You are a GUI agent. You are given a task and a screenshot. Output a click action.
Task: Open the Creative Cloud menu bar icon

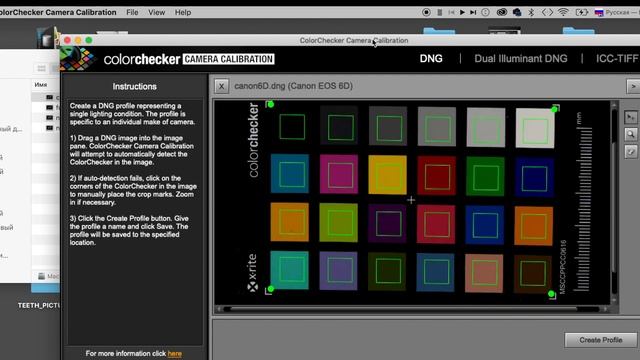point(502,12)
